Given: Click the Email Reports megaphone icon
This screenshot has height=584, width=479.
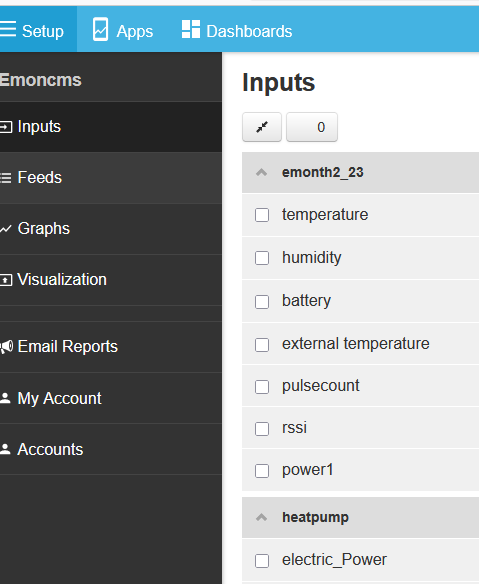Looking at the screenshot, I should 6,347.
